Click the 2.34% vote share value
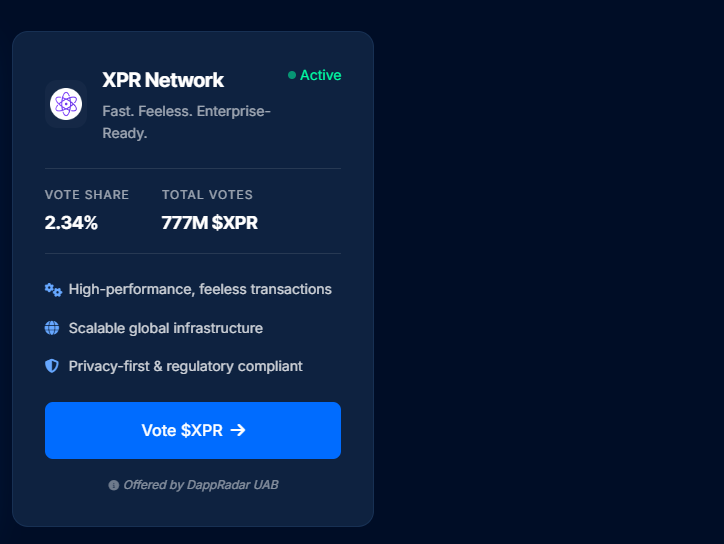 pyautogui.click(x=71, y=223)
